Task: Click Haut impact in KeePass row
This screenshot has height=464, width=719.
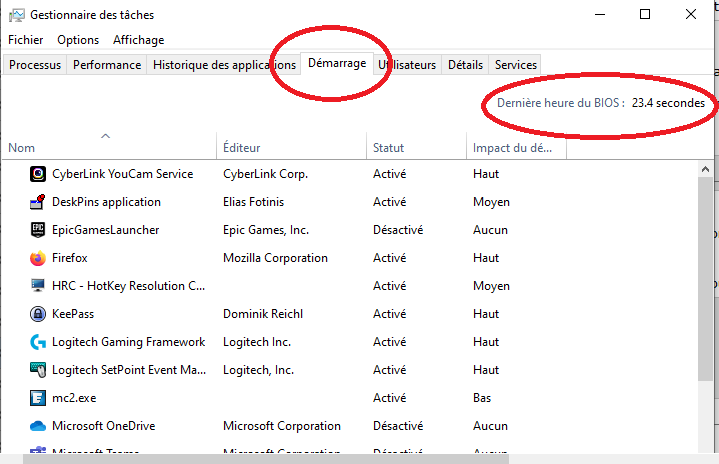Action: coord(486,314)
